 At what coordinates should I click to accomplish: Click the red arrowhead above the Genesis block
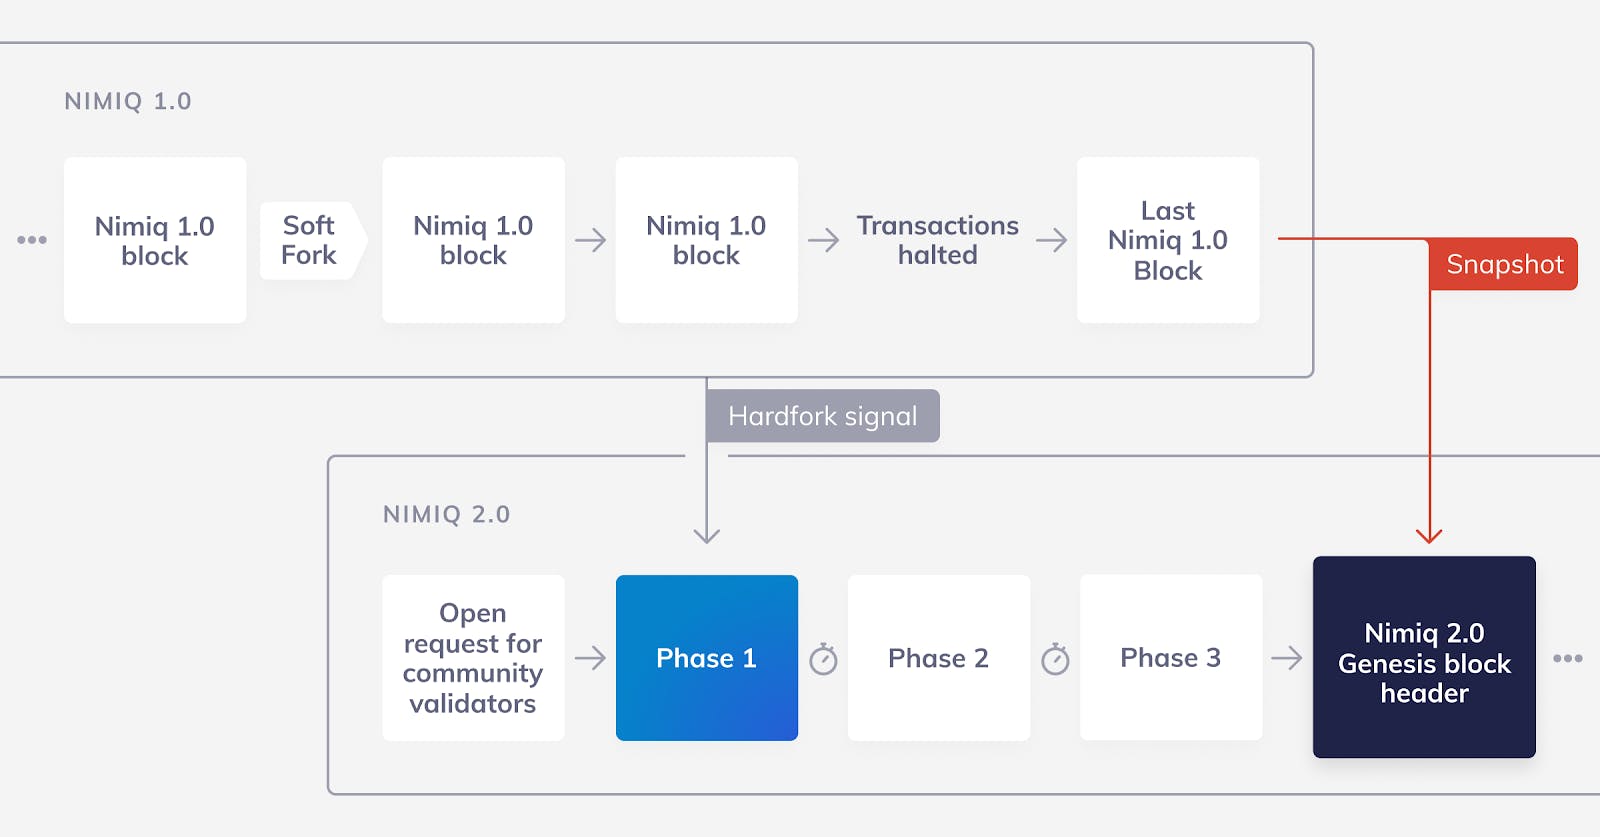pyautogui.click(x=1429, y=536)
